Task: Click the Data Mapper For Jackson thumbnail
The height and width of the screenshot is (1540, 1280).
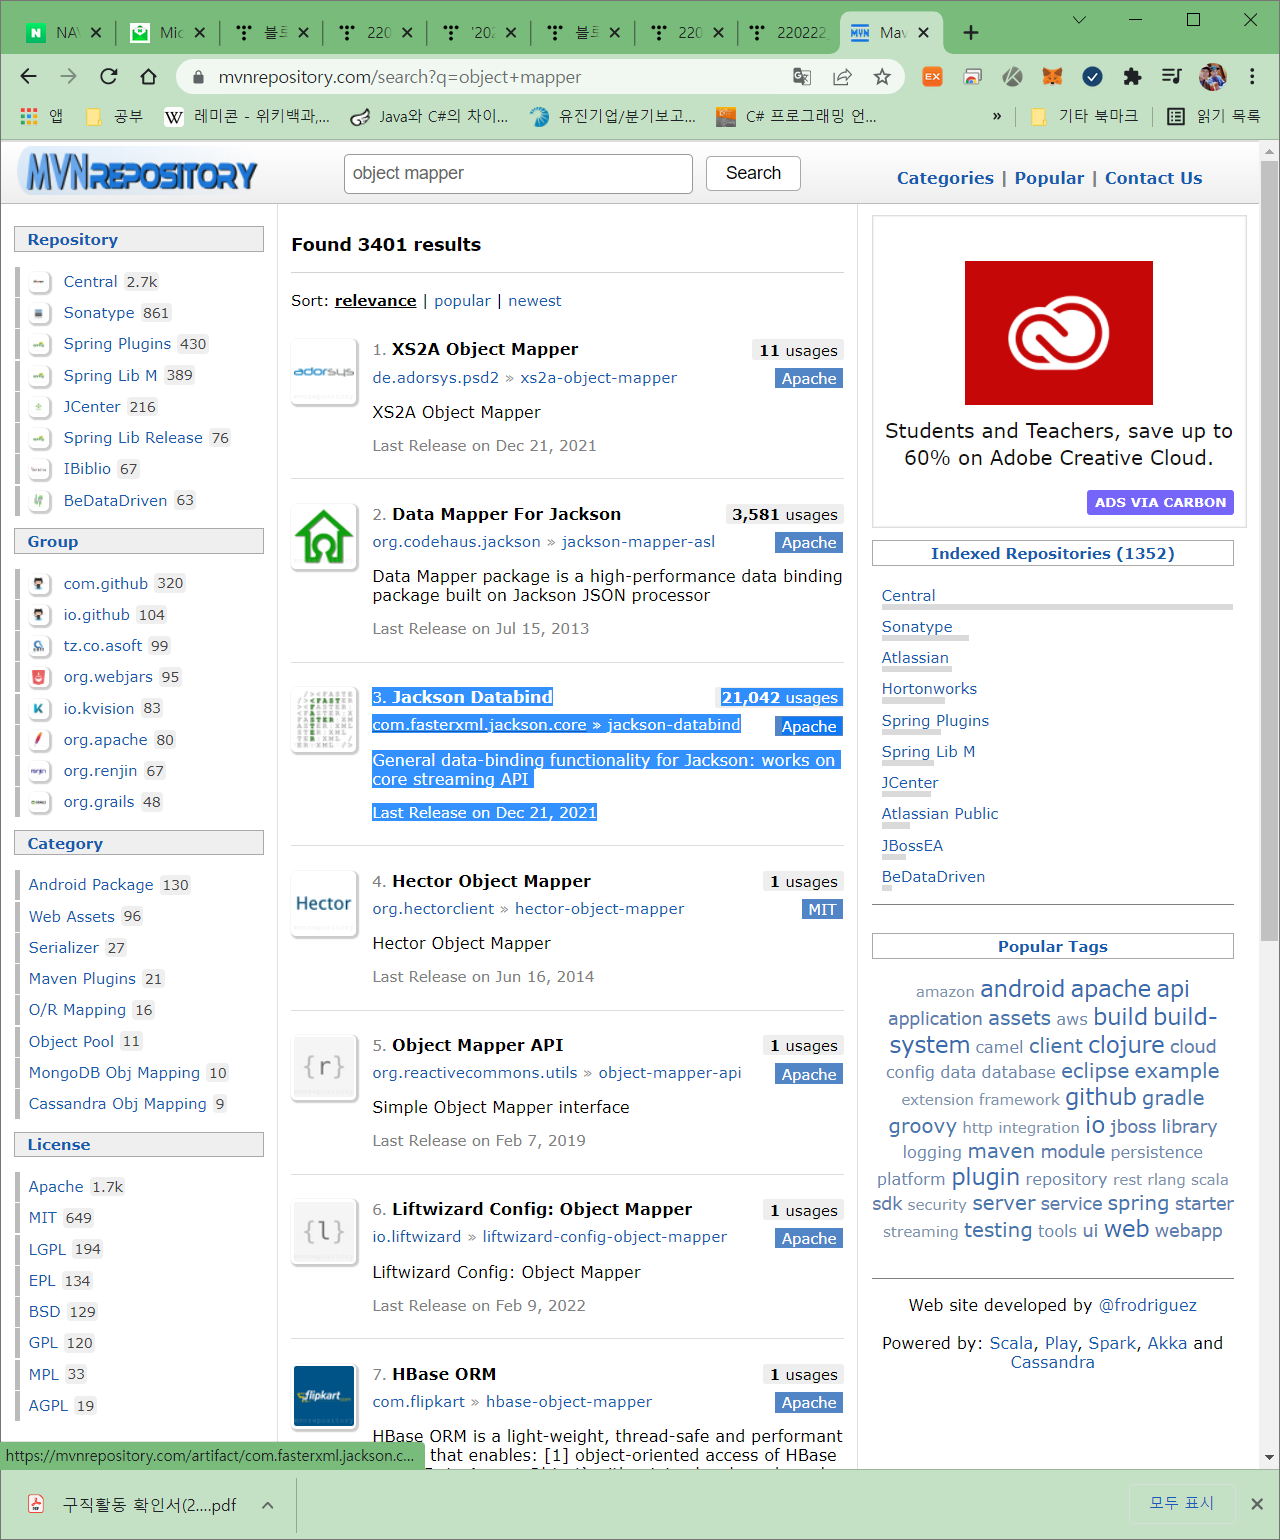Action: [x=324, y=537]
